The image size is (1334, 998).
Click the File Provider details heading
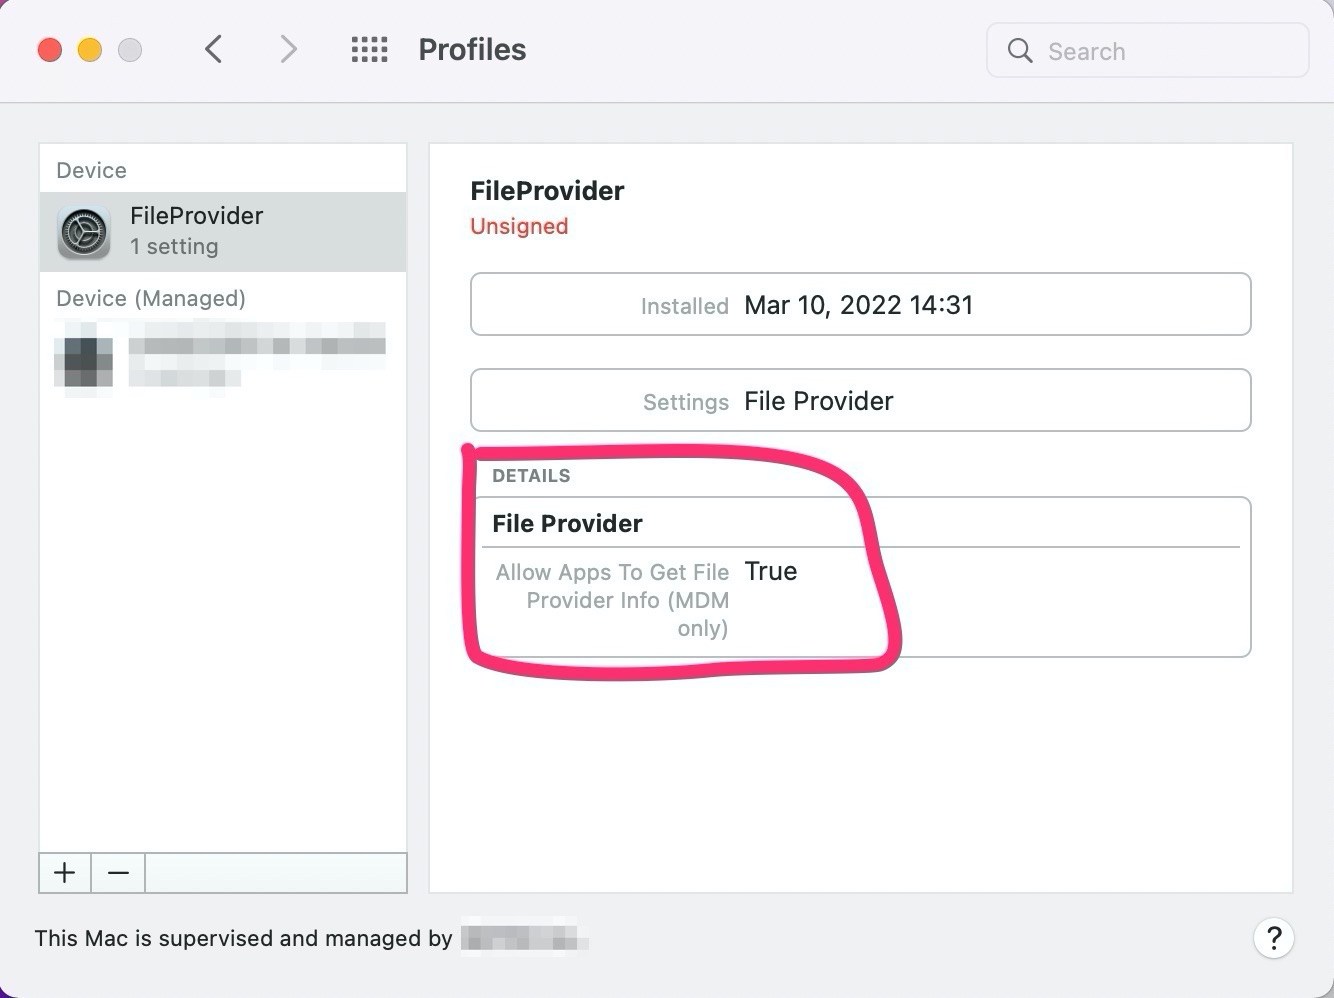567,523
